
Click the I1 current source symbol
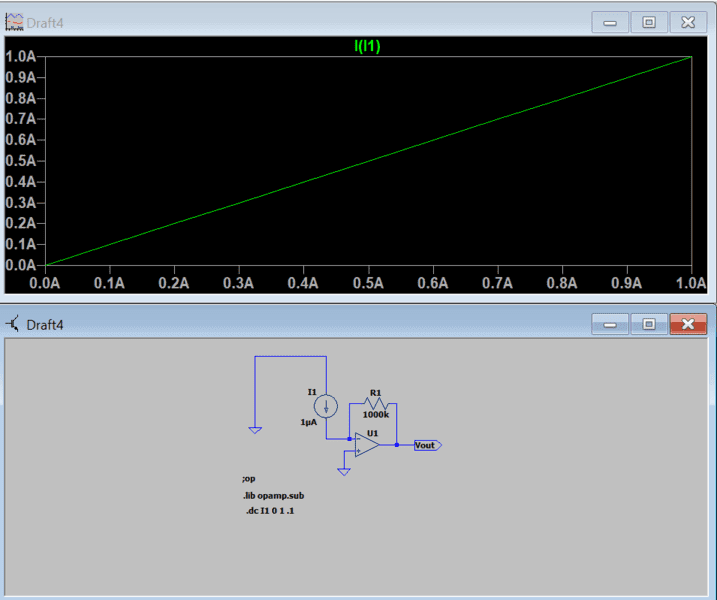click(326, 405)
